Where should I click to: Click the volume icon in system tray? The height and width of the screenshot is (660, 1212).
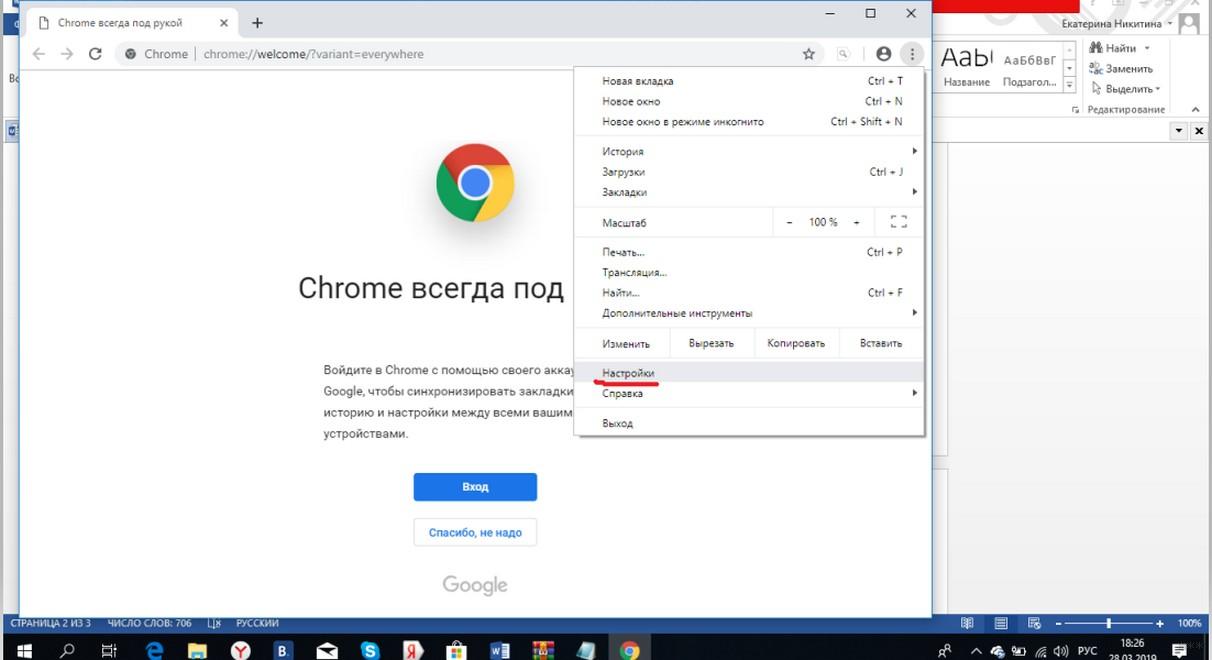[1062, 651]
